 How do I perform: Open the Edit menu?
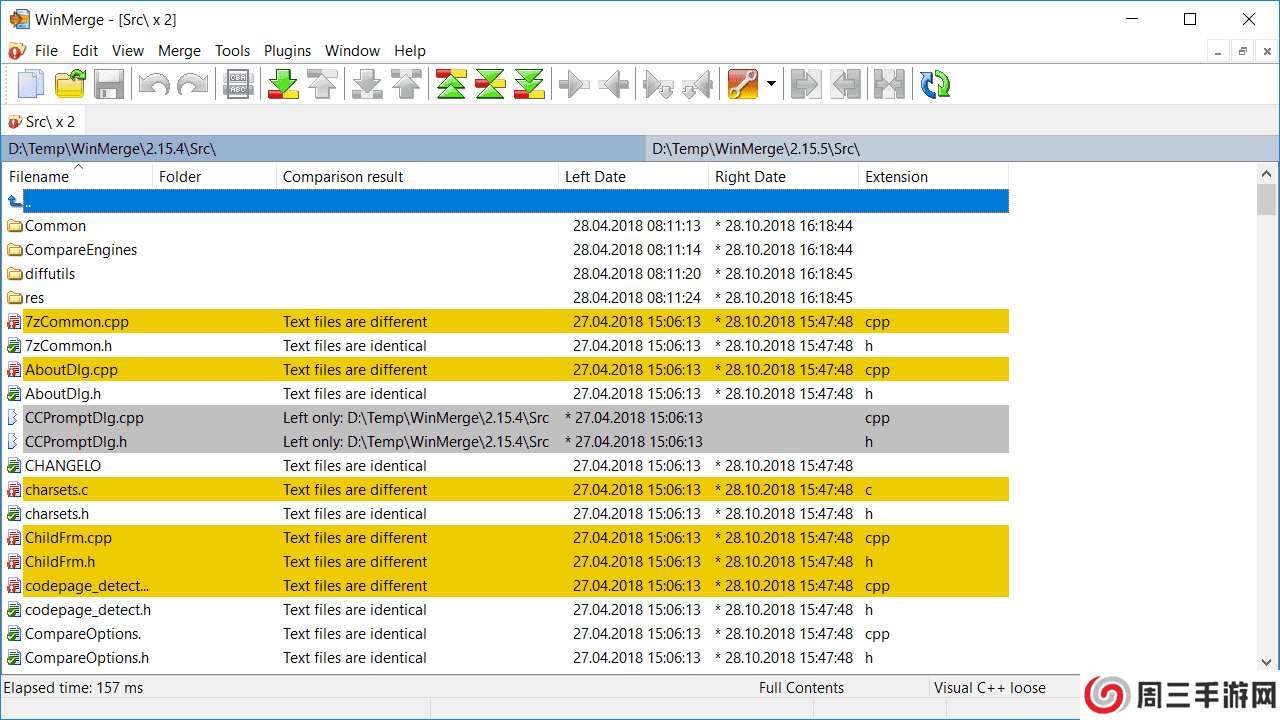(85, 51)
